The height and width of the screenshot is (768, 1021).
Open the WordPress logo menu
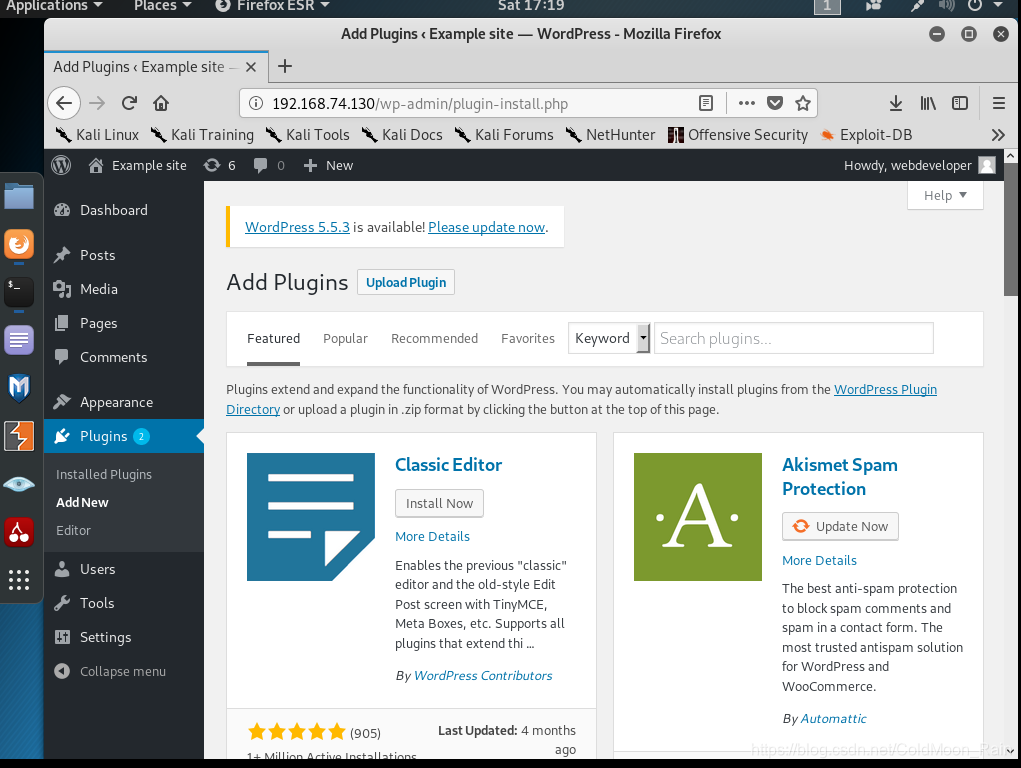(61, 165)
